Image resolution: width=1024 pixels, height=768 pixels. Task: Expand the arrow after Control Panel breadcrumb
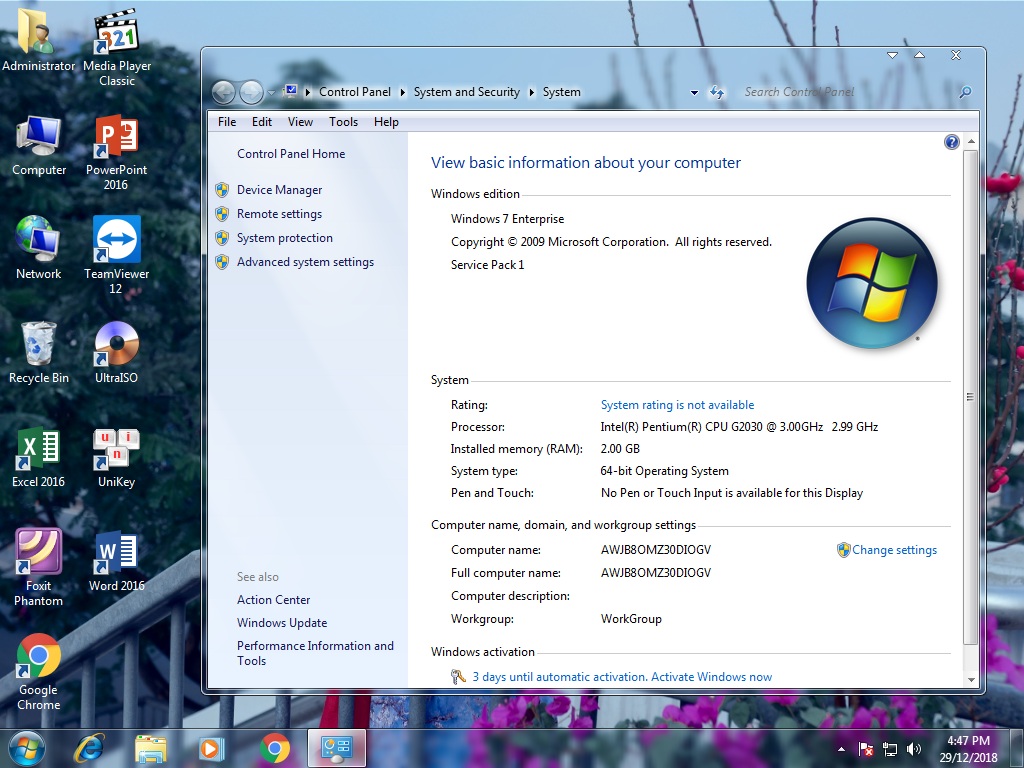402,92
